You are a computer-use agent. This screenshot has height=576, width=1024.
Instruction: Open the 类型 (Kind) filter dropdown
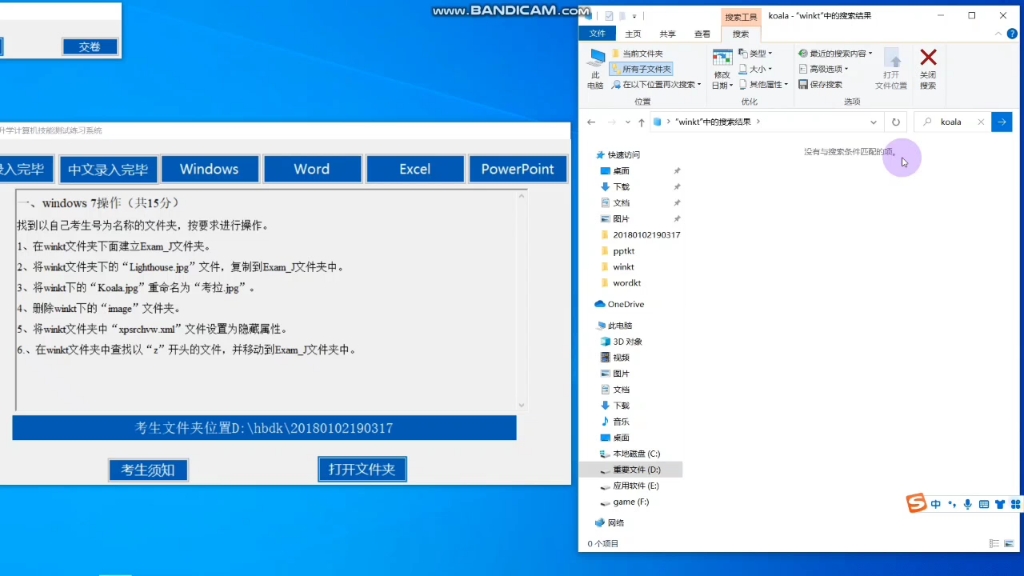758,52
